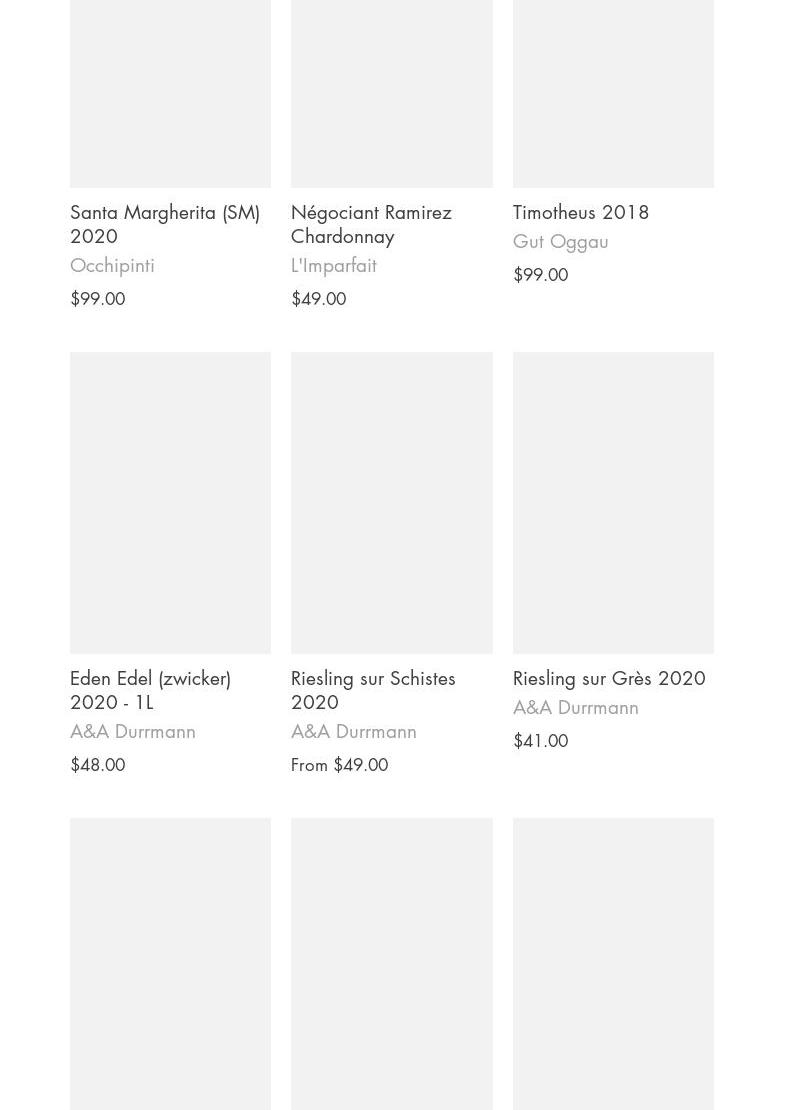Click the L'Imparfait producer name
Image resolution: width=785 pixels, height=1110 pixels.
coord(333,265)
